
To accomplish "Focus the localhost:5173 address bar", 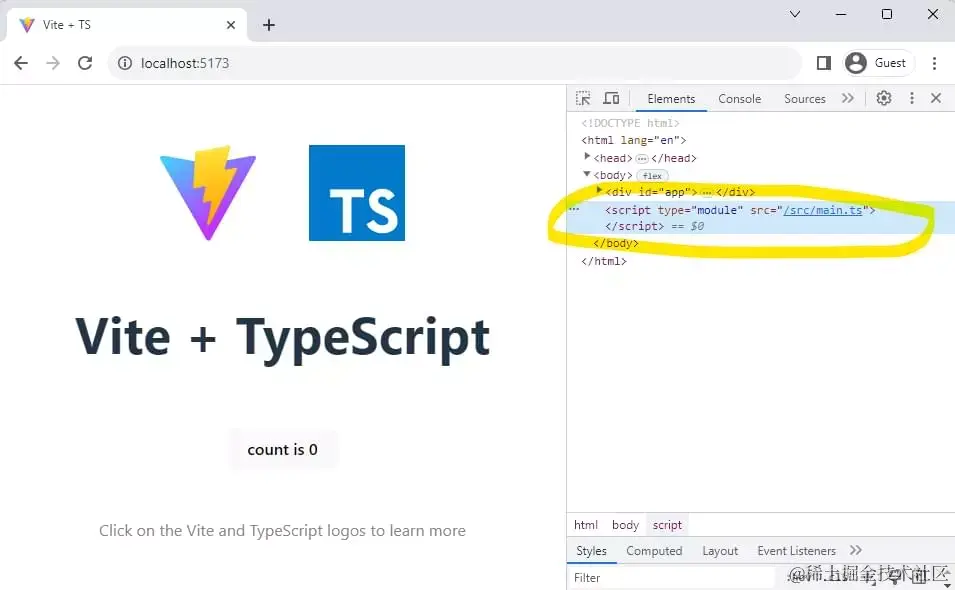I will pos(454,63).
